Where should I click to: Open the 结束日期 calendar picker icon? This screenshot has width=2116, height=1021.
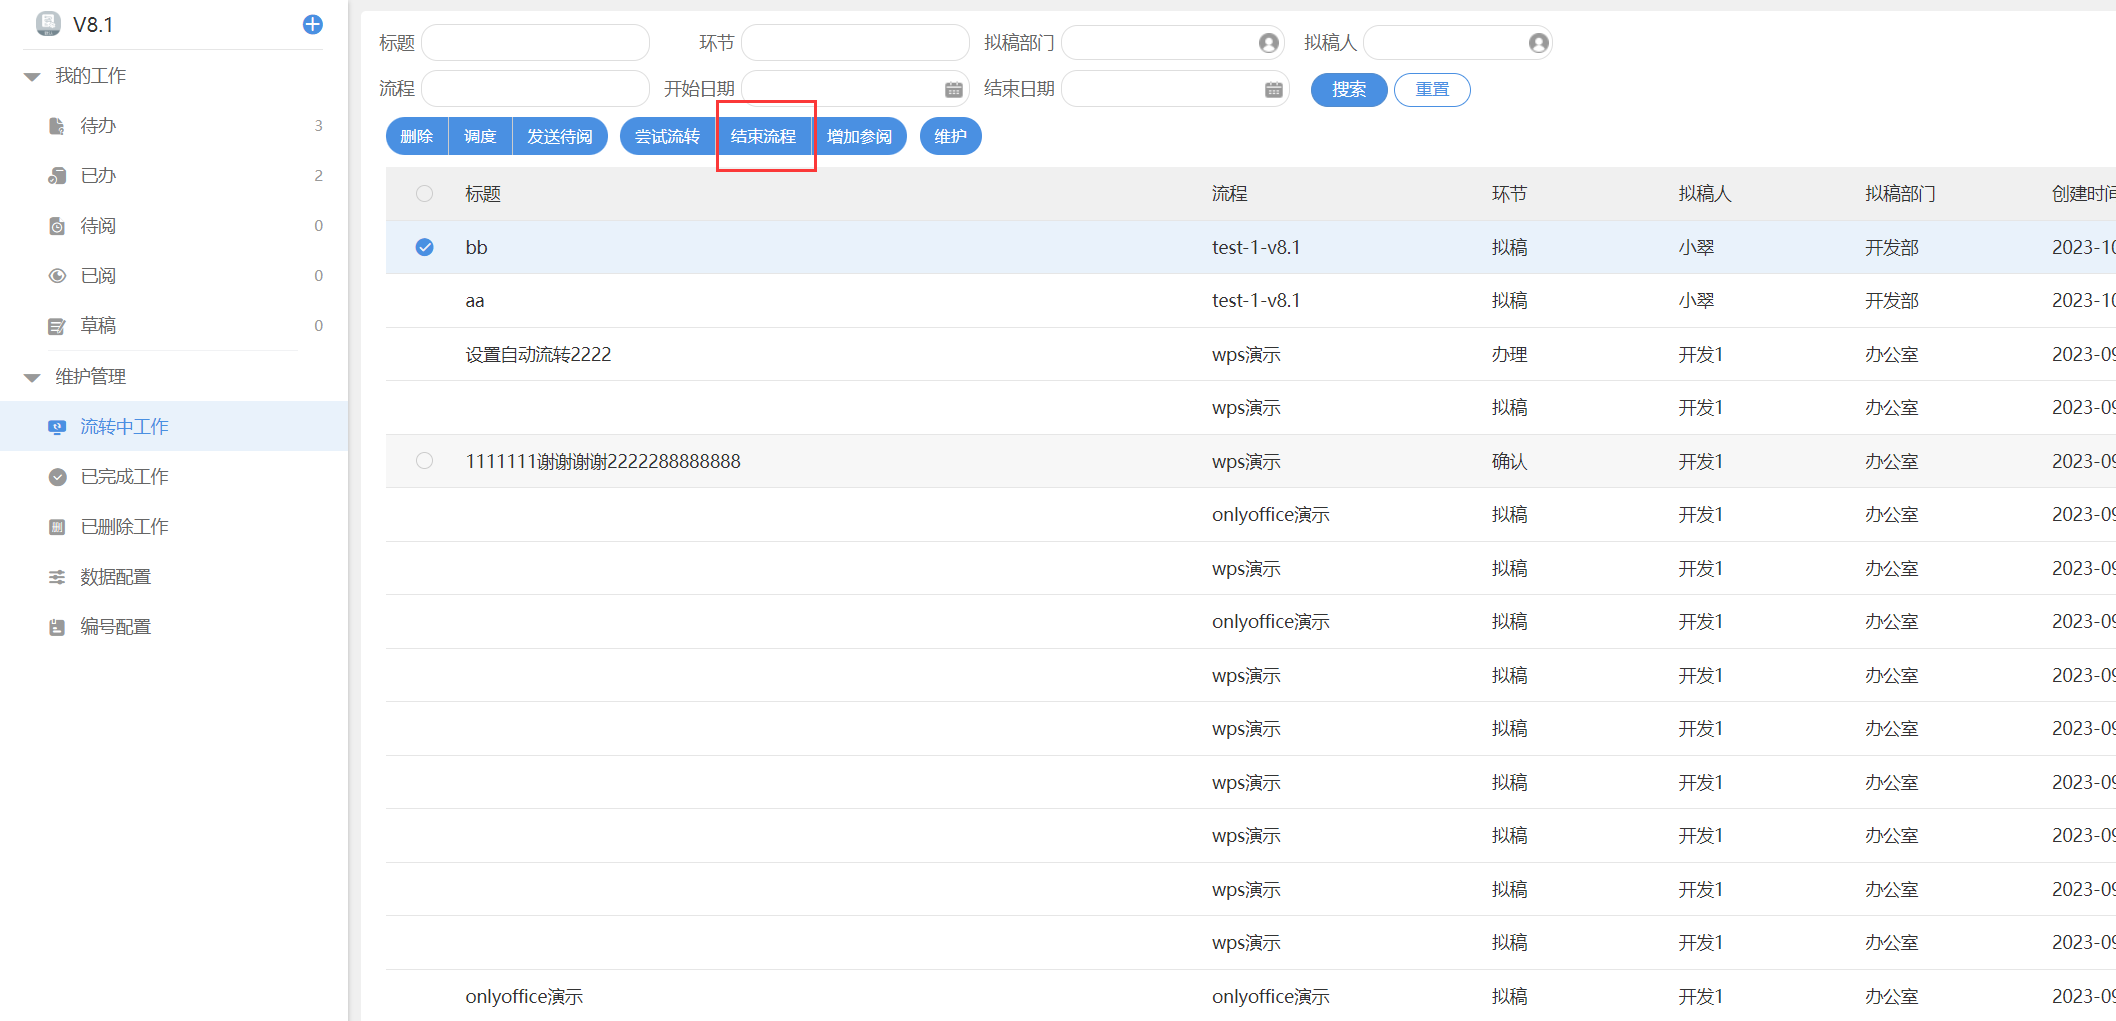point(1273,90)
